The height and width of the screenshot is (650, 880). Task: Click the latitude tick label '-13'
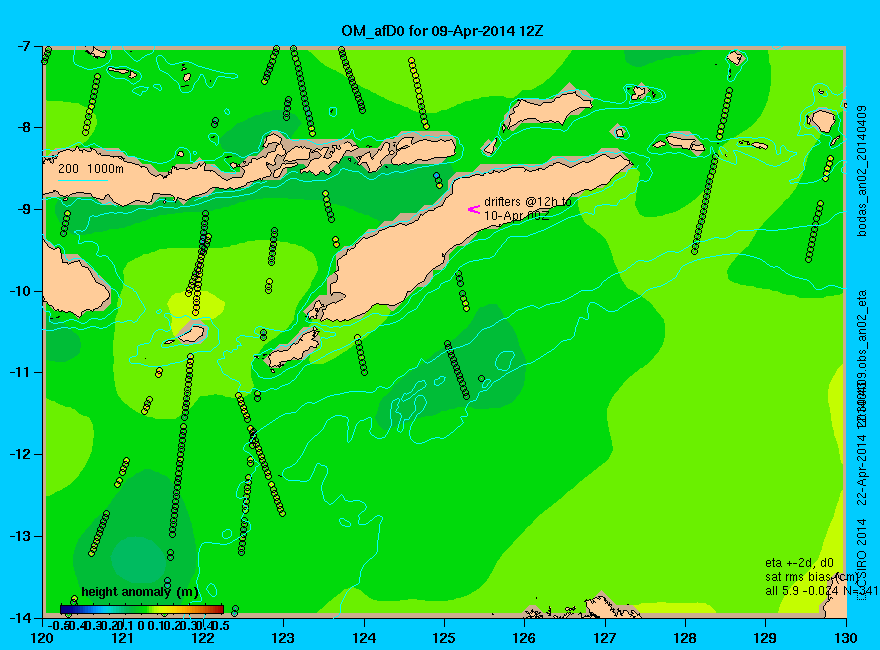[x=20, y=536]
